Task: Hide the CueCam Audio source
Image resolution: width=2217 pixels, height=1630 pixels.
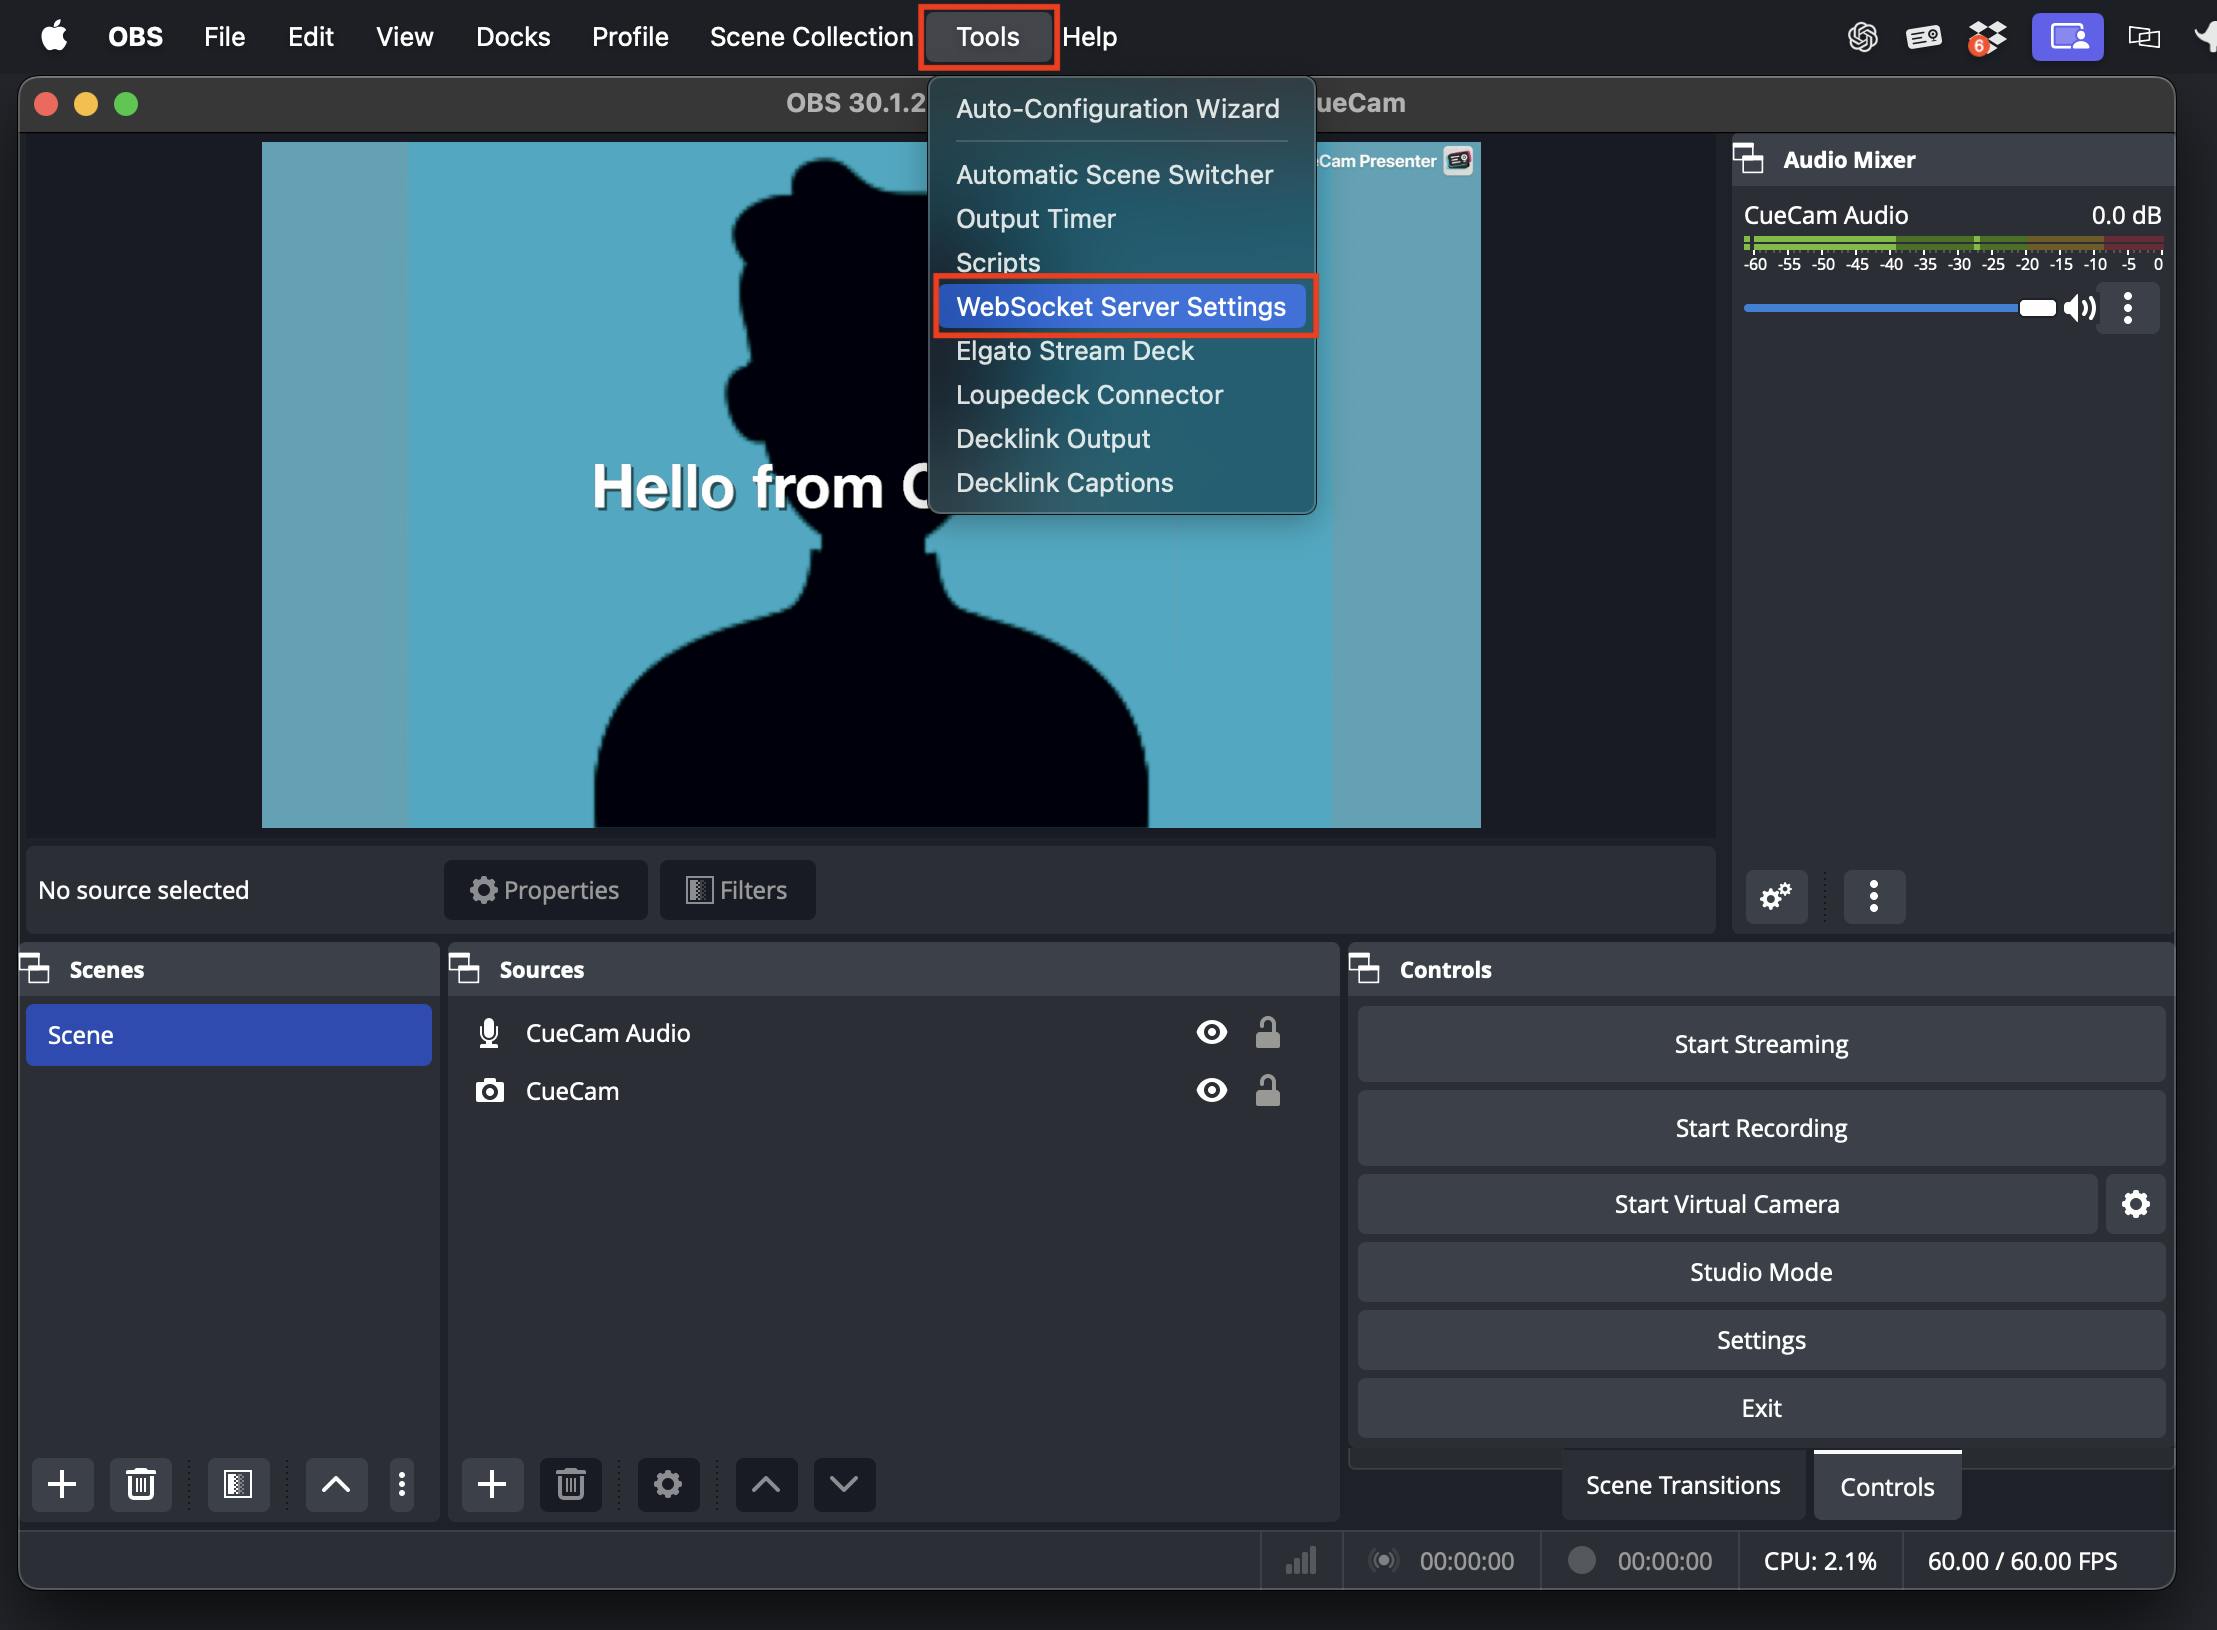Action: [x=1212, y=1032]
